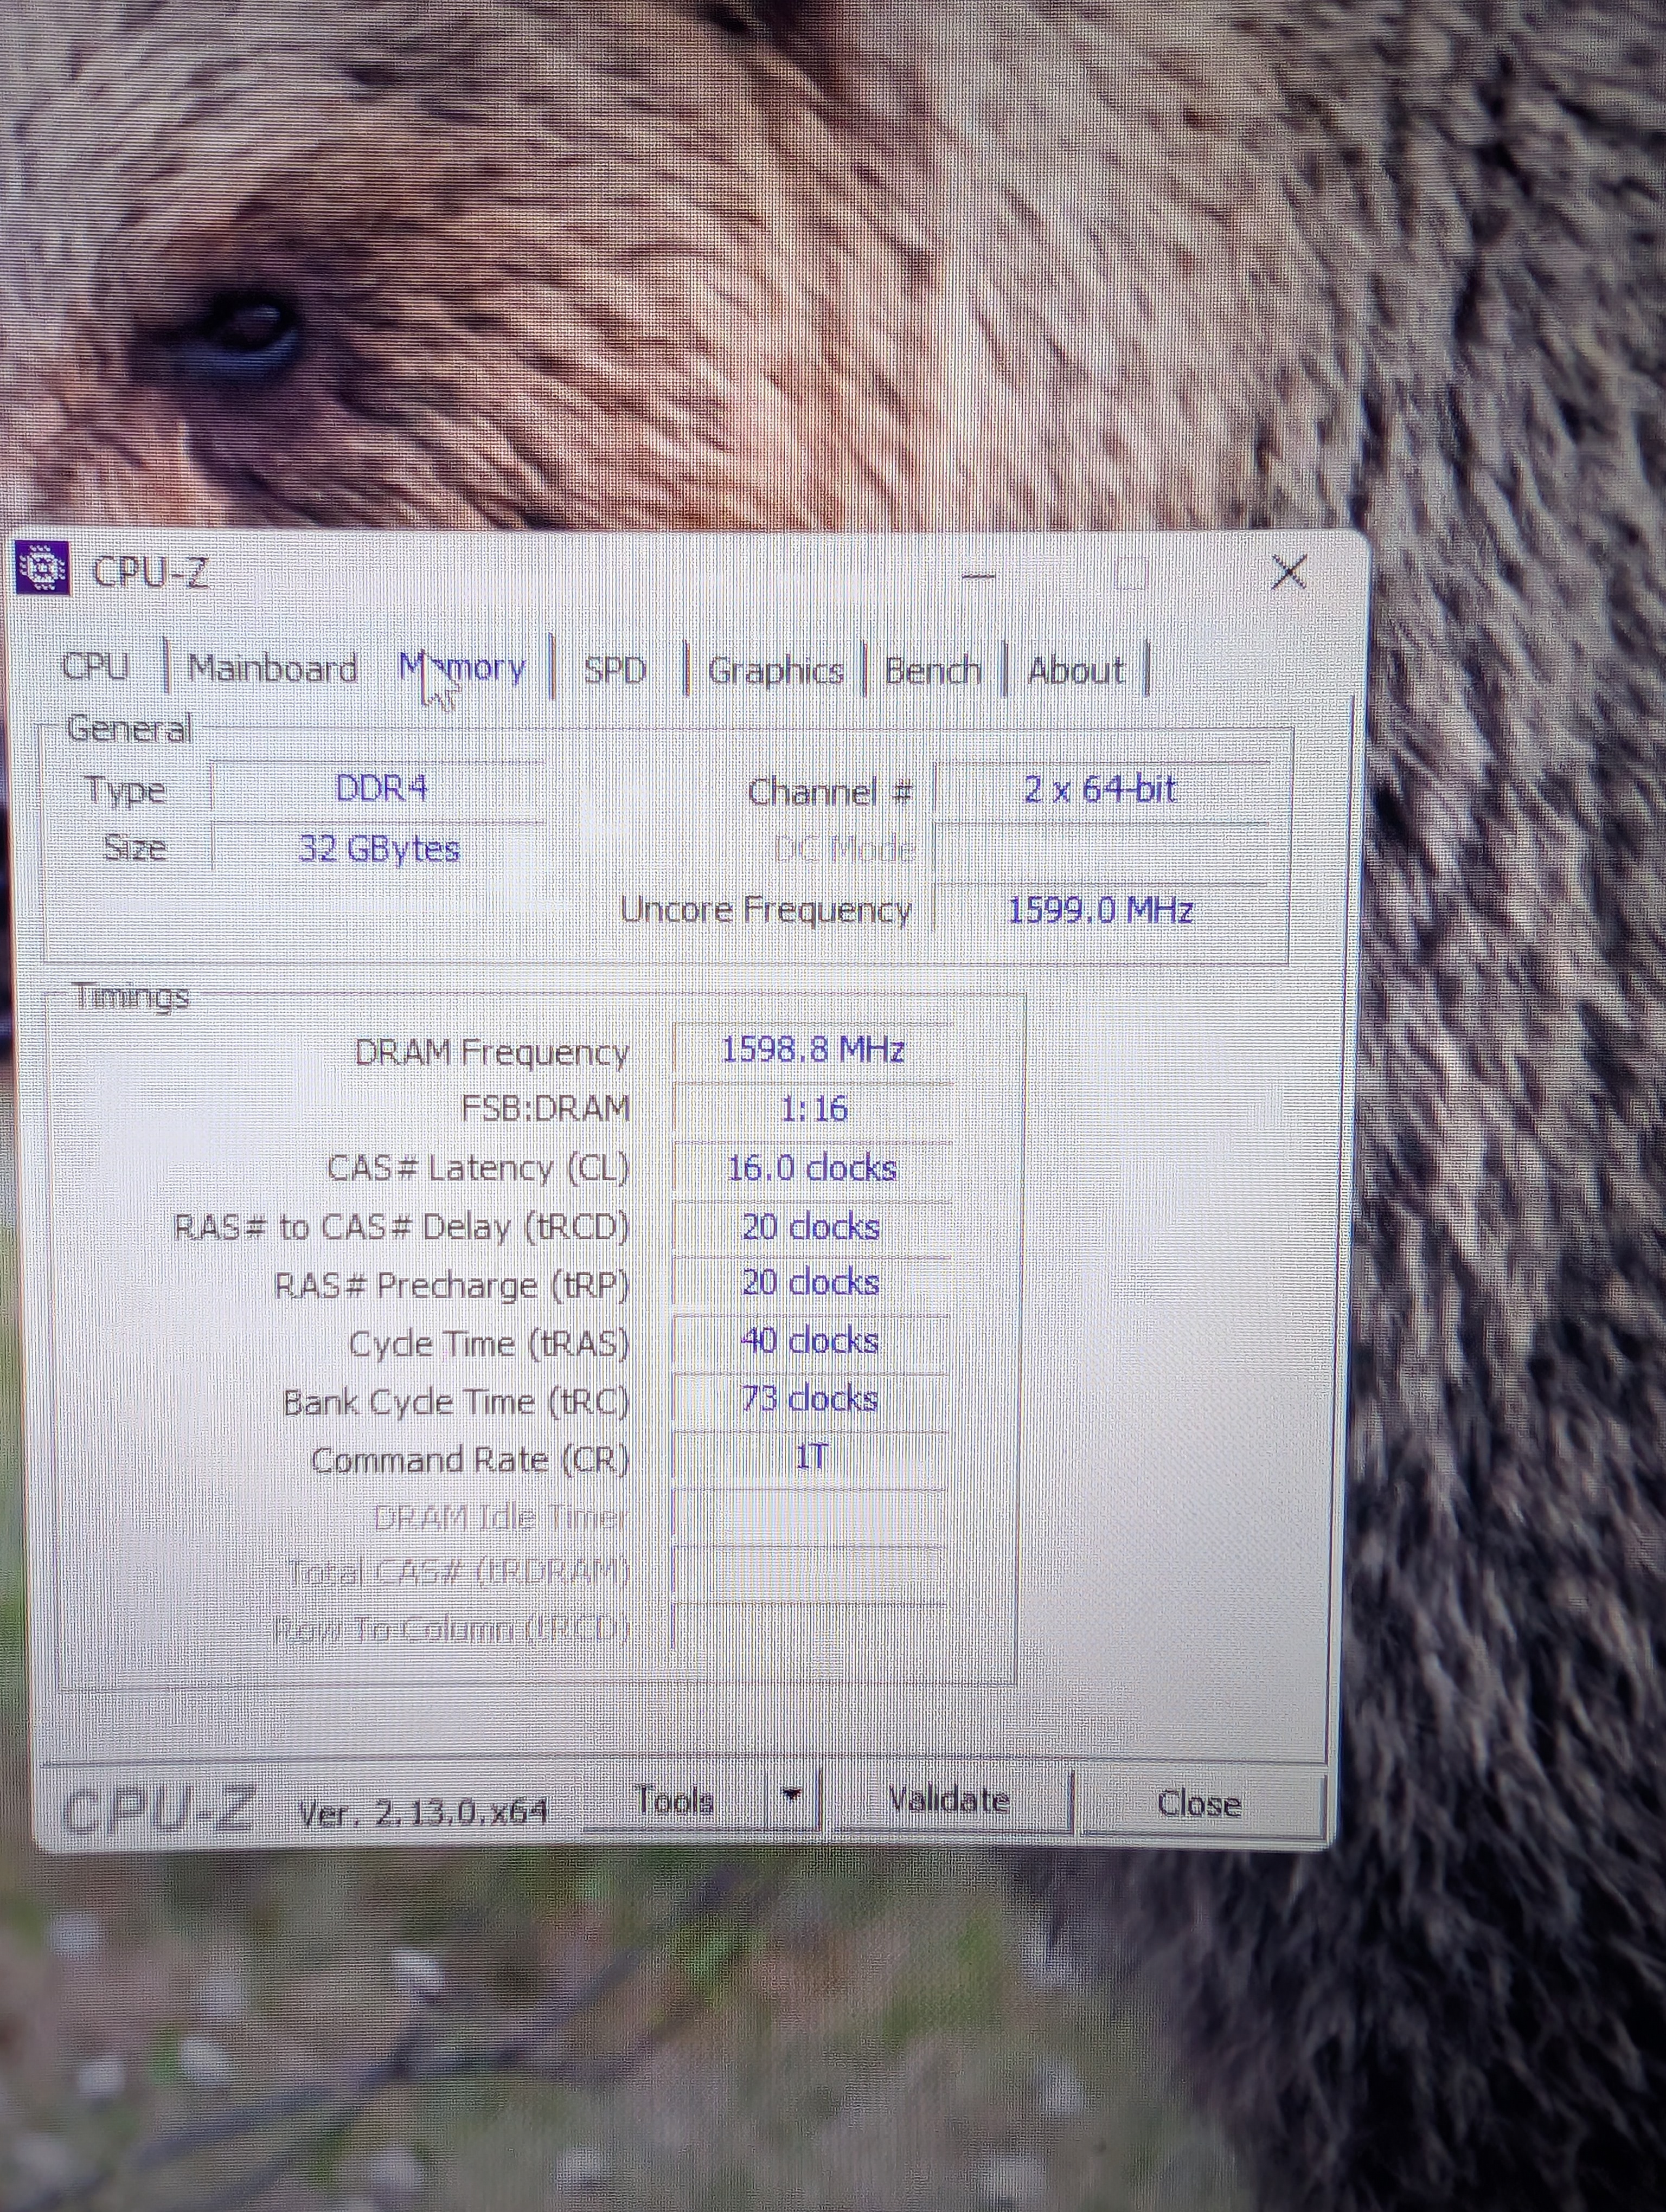Switch to the Mainboard tab
Image resolution: width=1666 pixels, height=2212 pixels.
click(x=272, y=668)
